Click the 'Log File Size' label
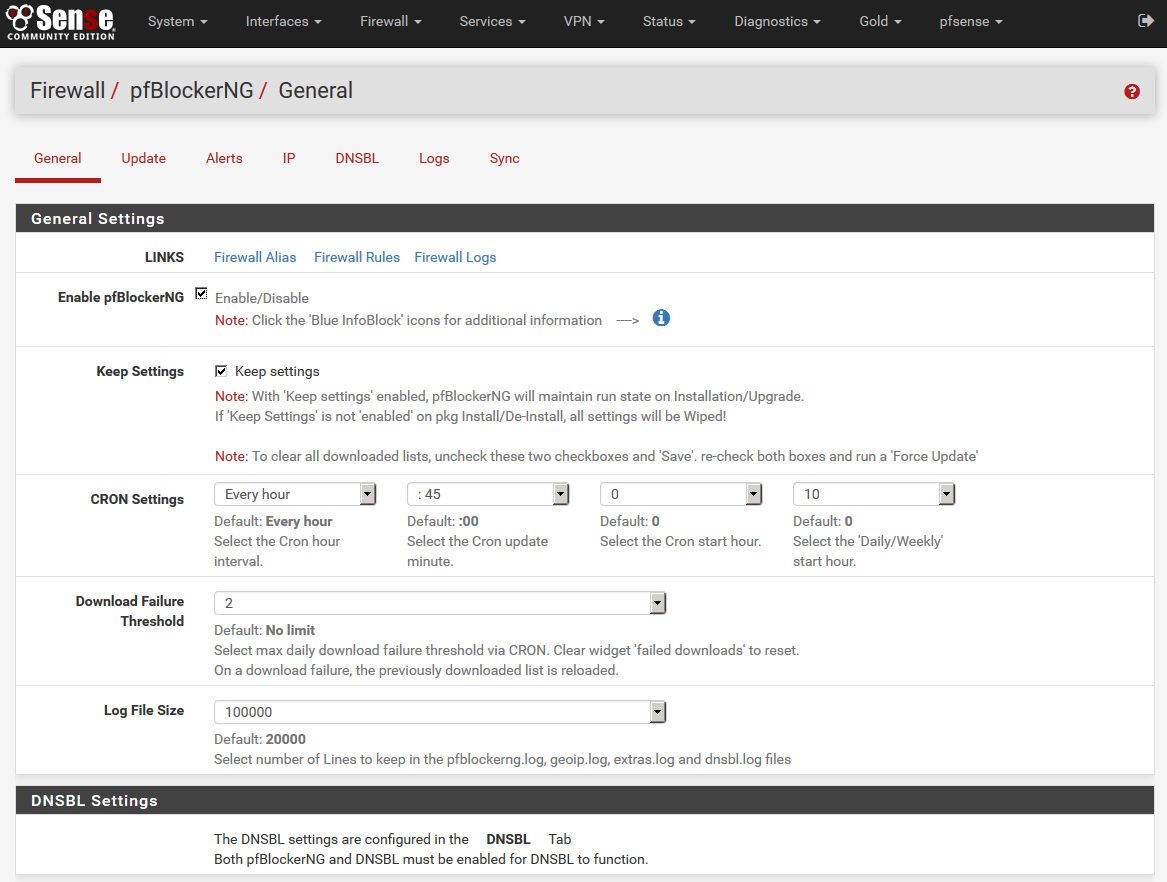Image resolution: width=1167 pixels, height=882 pixels. pos(144,710)
